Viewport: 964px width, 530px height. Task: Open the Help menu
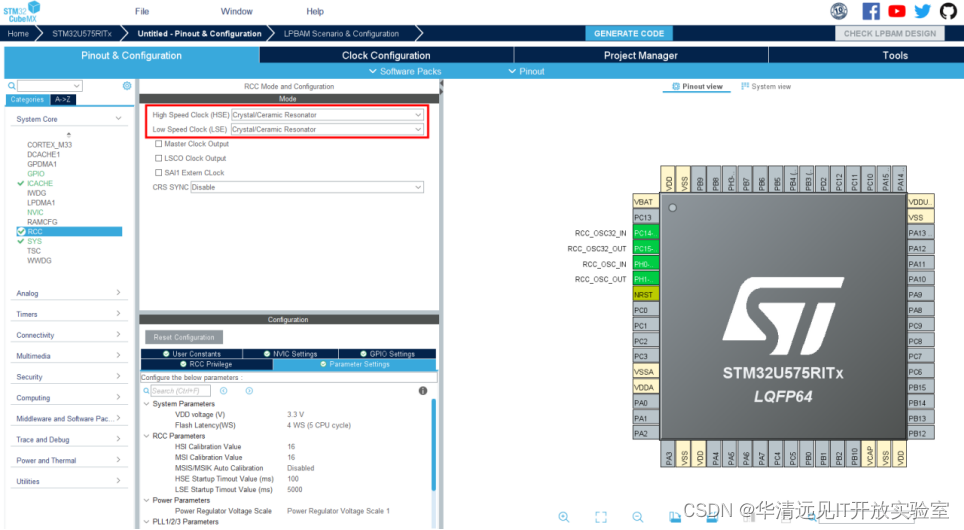[x=315, y=11]
